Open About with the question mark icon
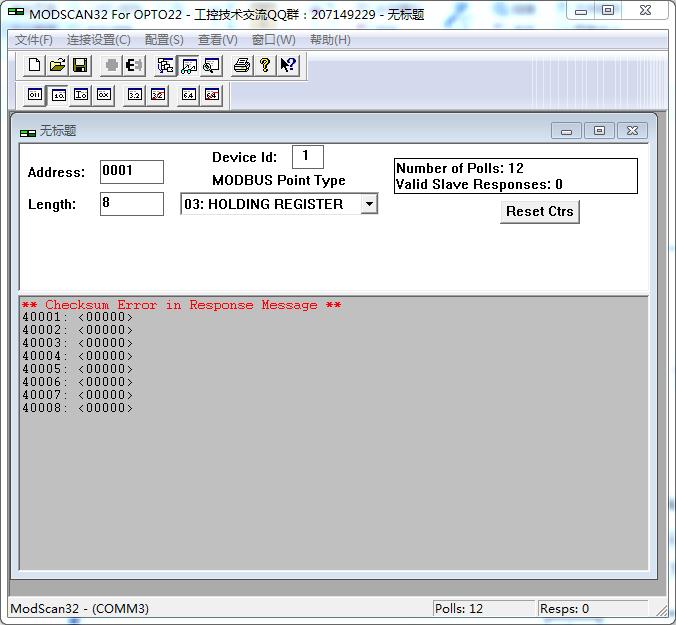The height and width of the screenshot is (625, 676). click(264, 66)
